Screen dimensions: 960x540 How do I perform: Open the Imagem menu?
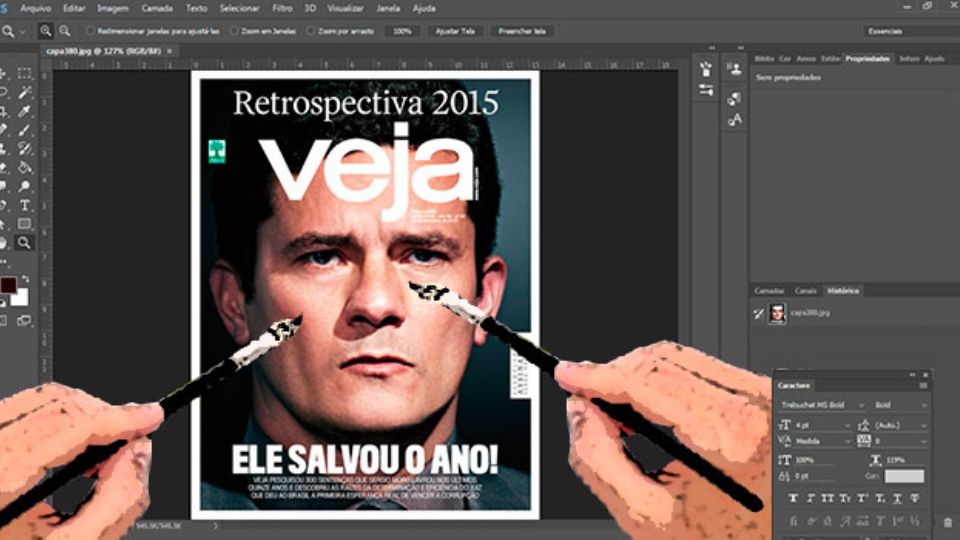coord(113,9)
